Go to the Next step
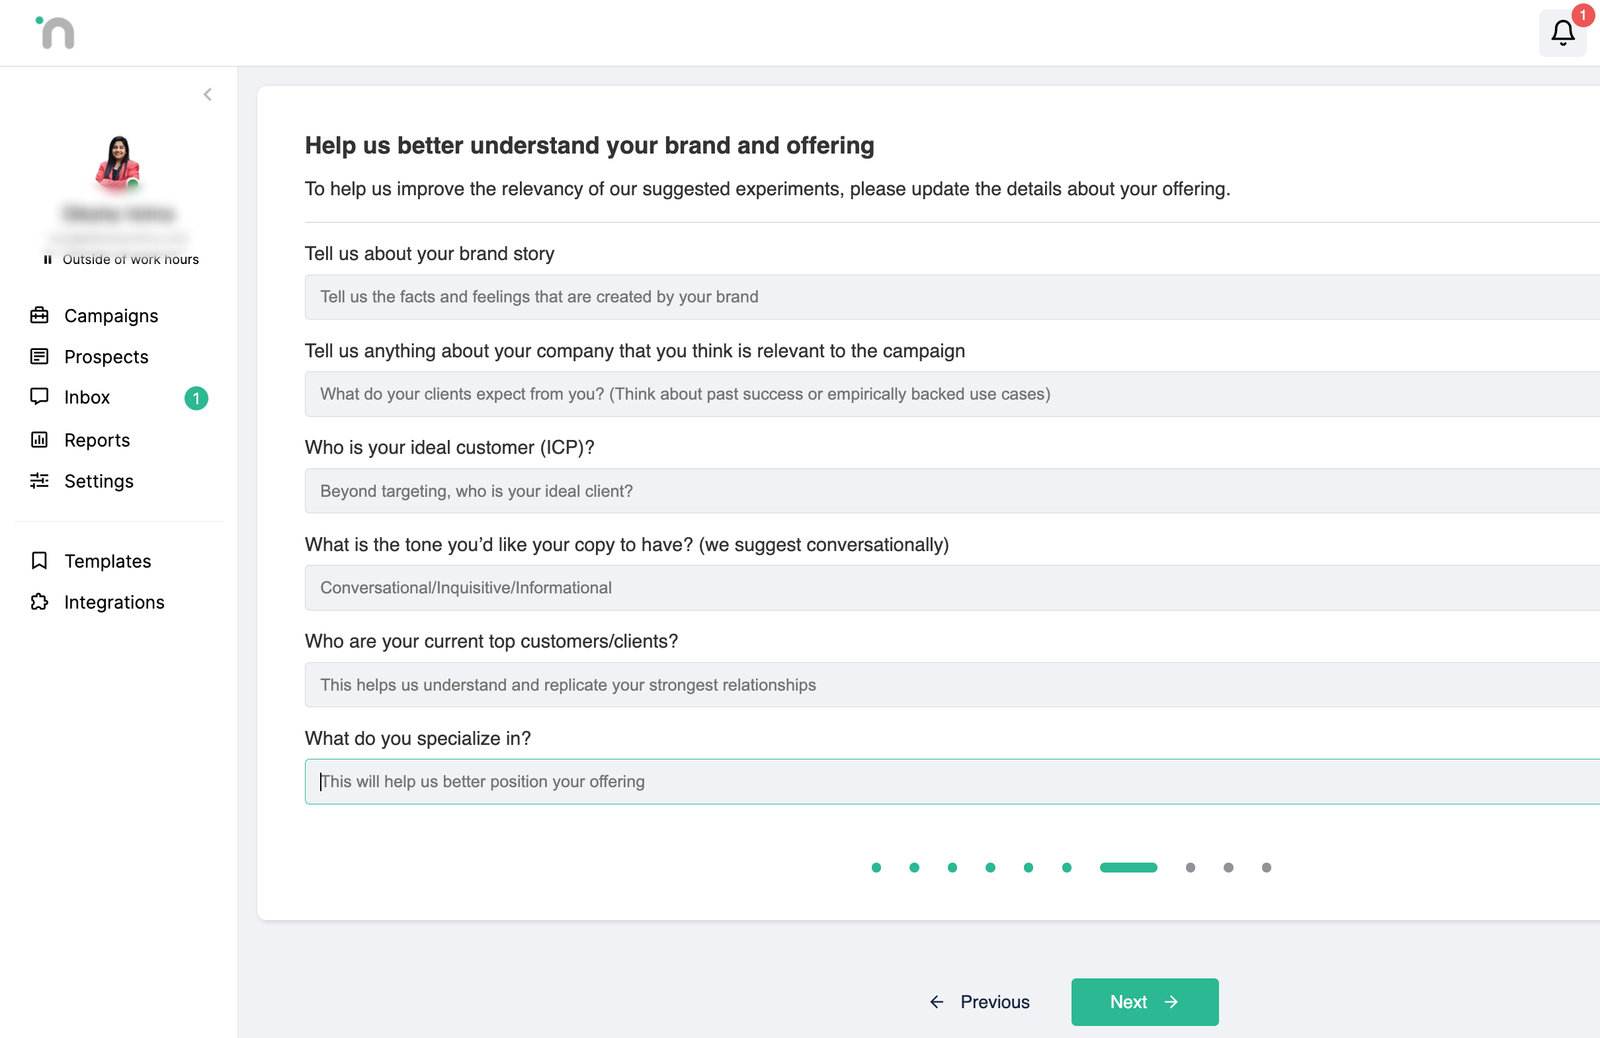 point(1145,1002)
